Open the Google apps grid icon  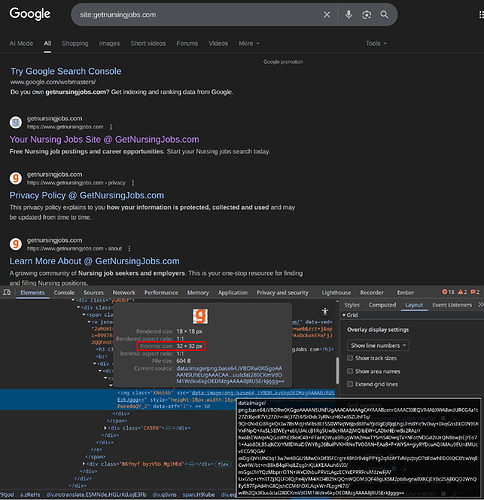(481, 15)
